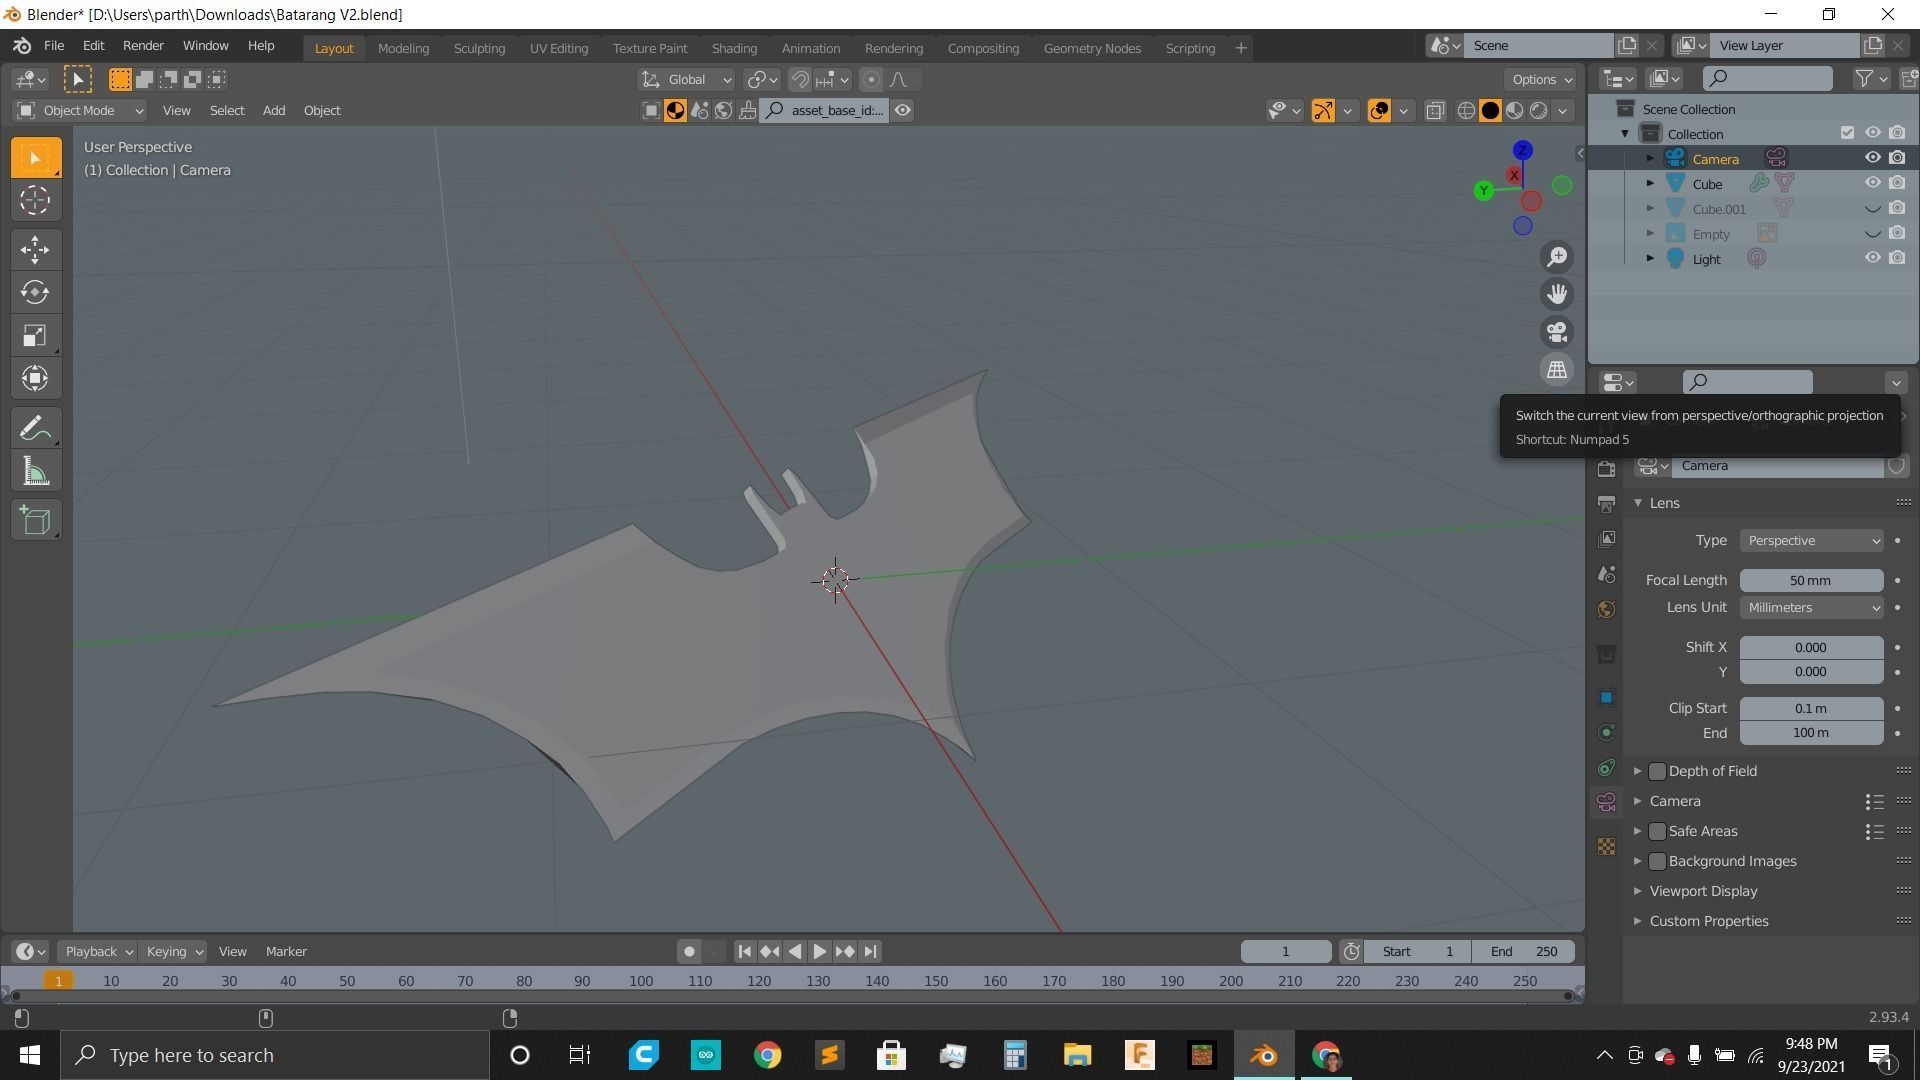Open the Add menu in viewport header

273,111
